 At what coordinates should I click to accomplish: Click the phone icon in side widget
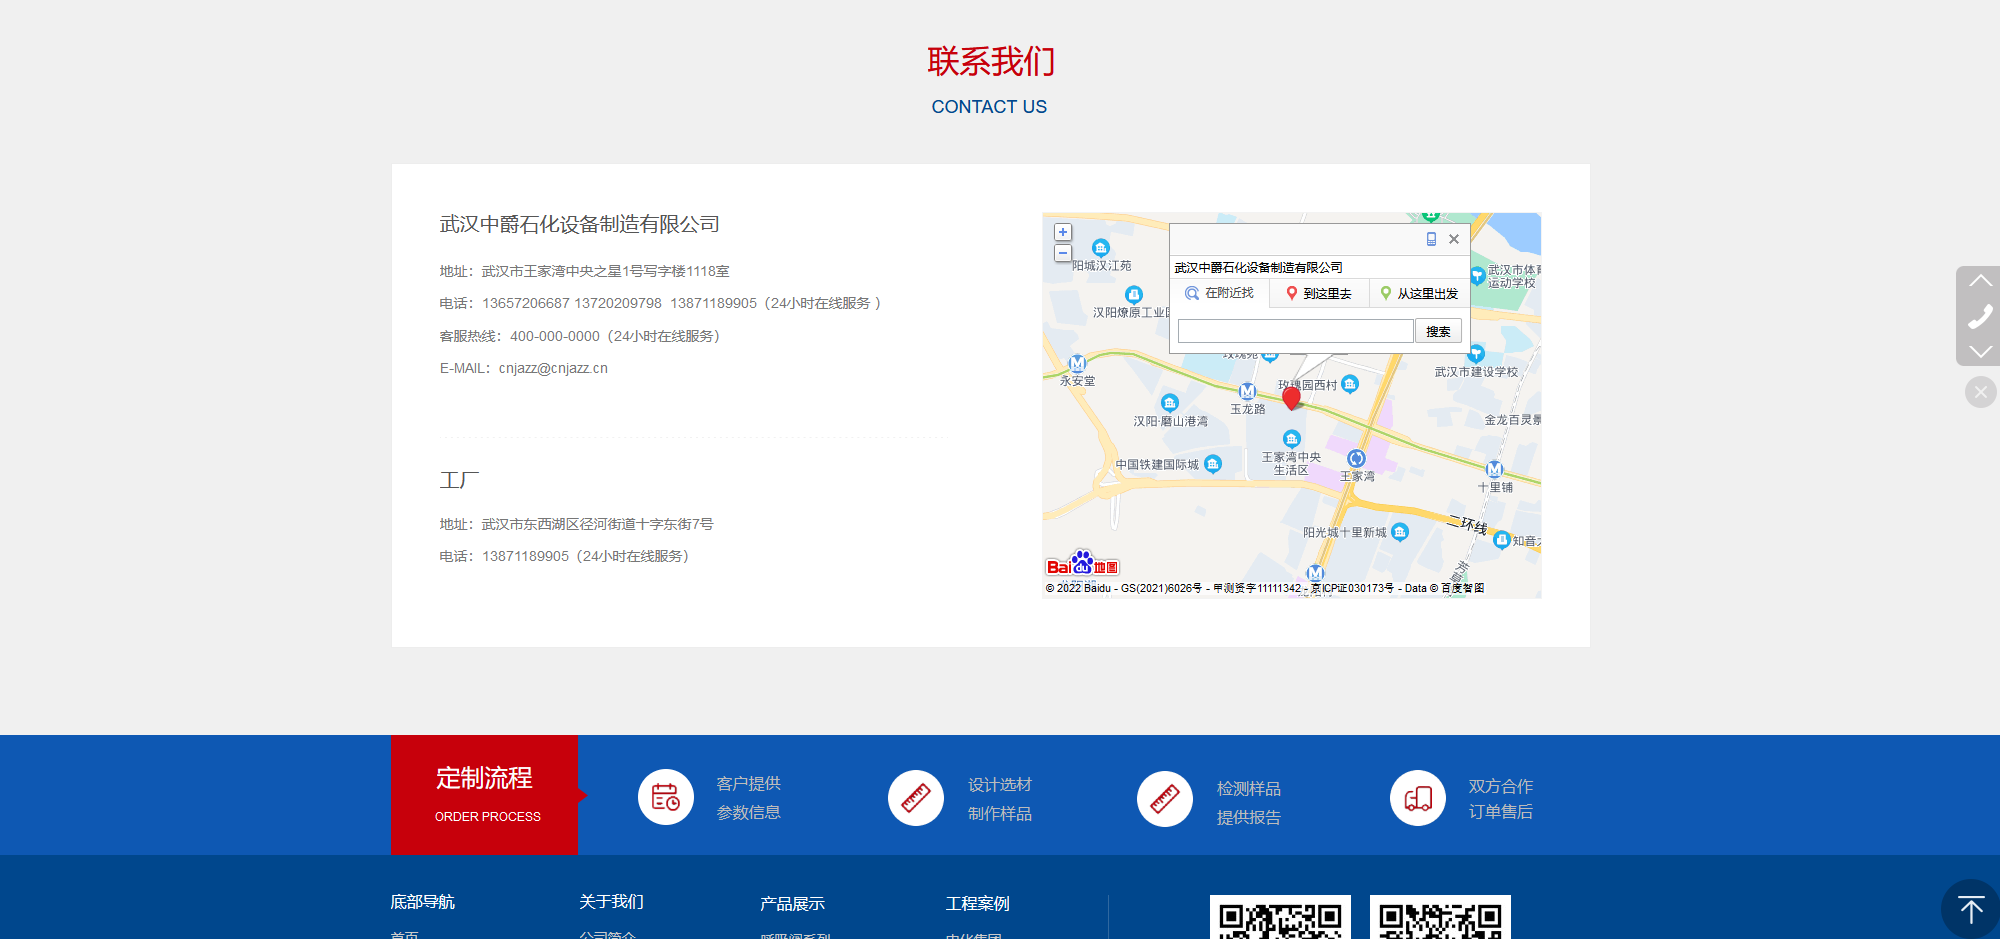(x=1980, y=316)
